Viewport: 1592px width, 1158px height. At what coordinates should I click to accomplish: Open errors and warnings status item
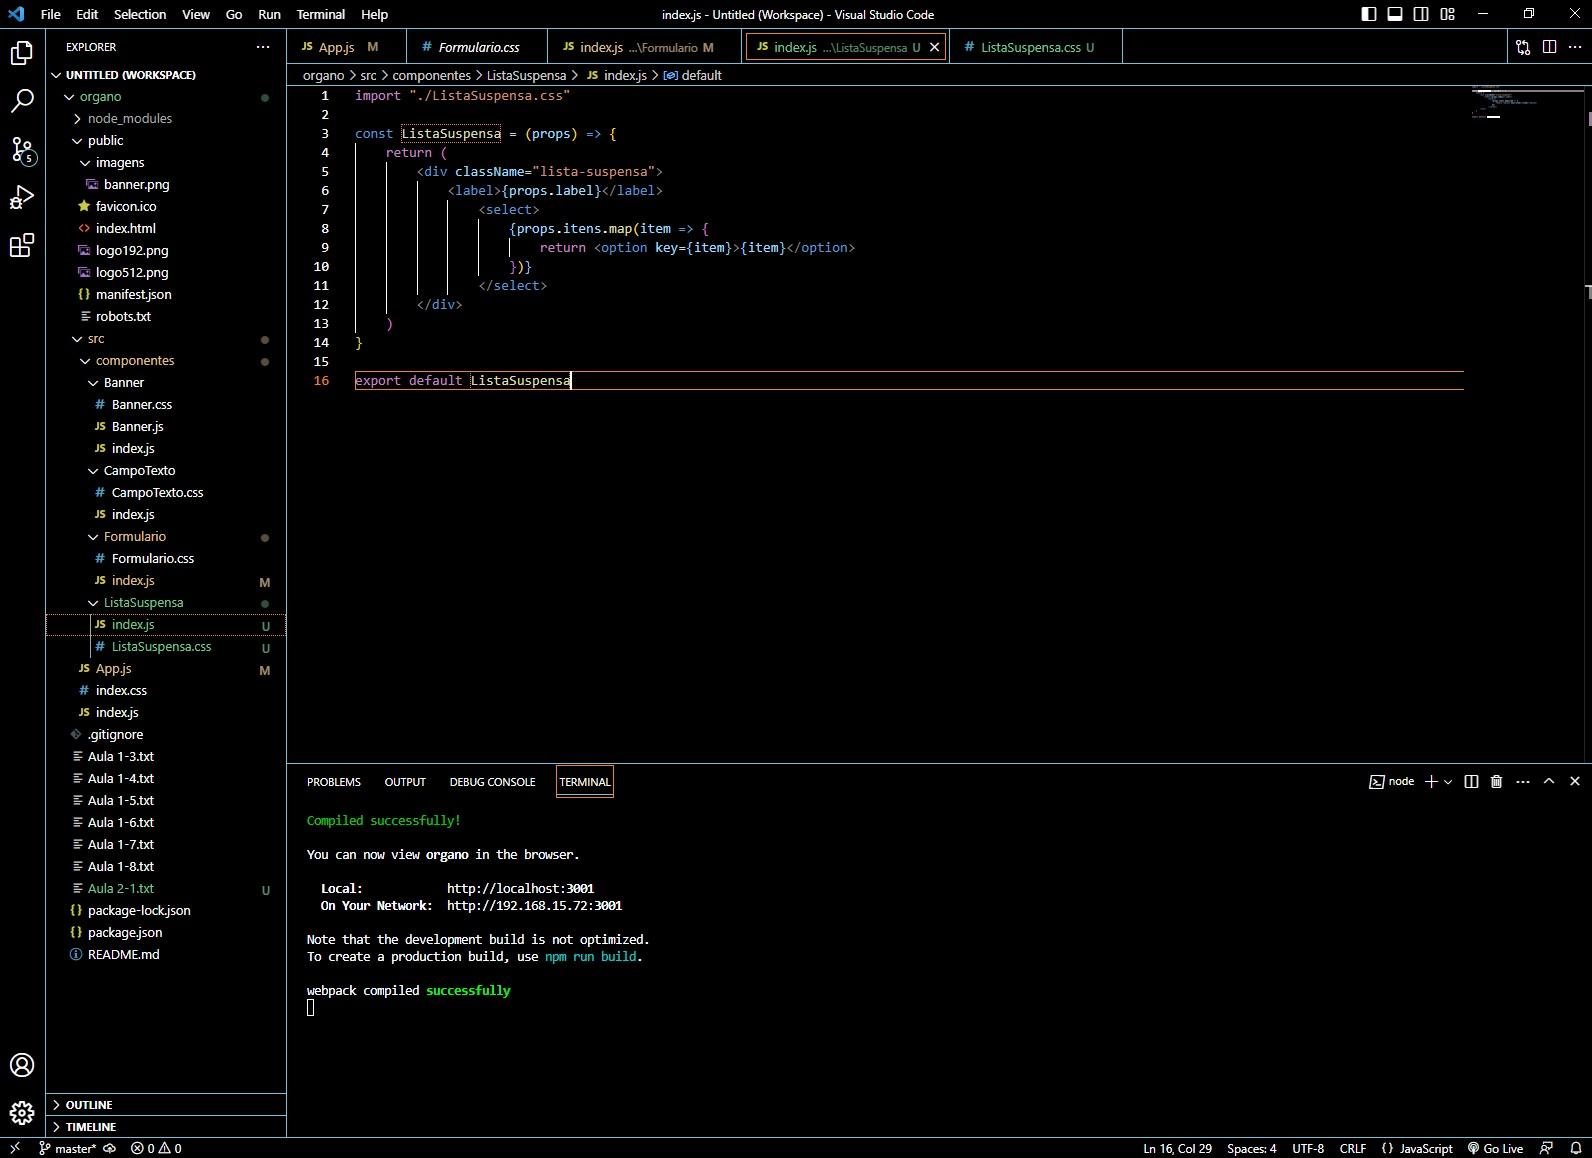(156, 1148)
